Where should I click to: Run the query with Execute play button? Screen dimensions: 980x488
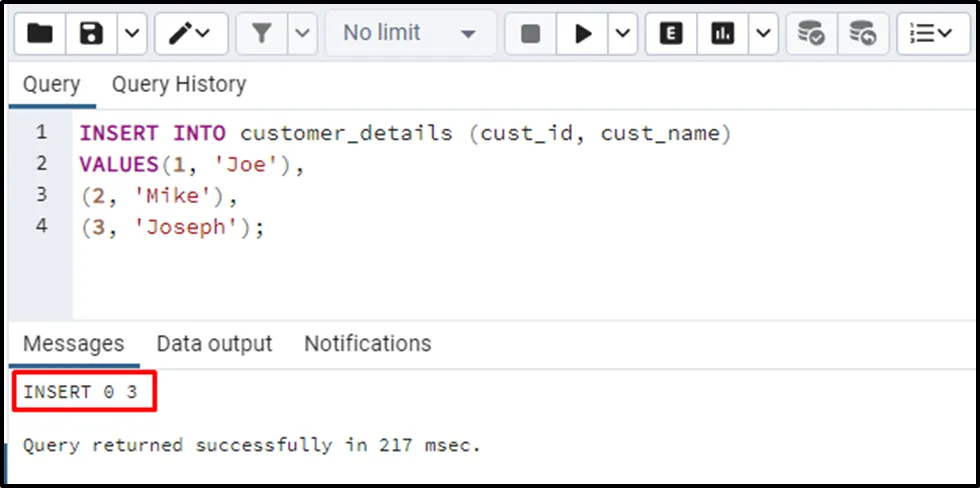(582, 34)
